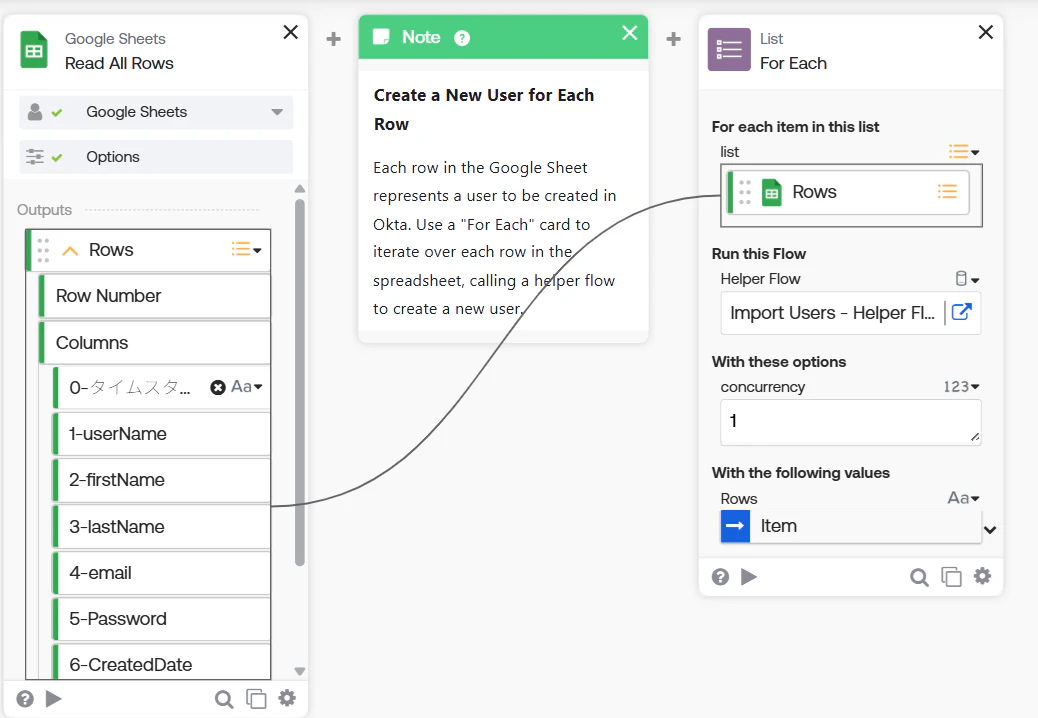Open help on the For Each card
1038x718 pixels.
720,577
